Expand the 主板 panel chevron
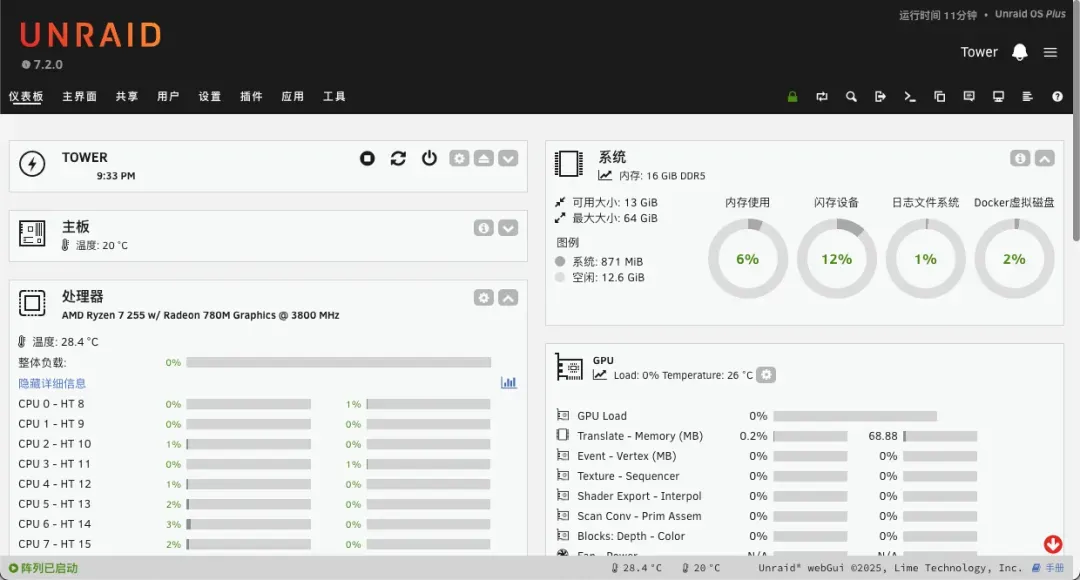 pyautogui.click(x=508, y=228)
